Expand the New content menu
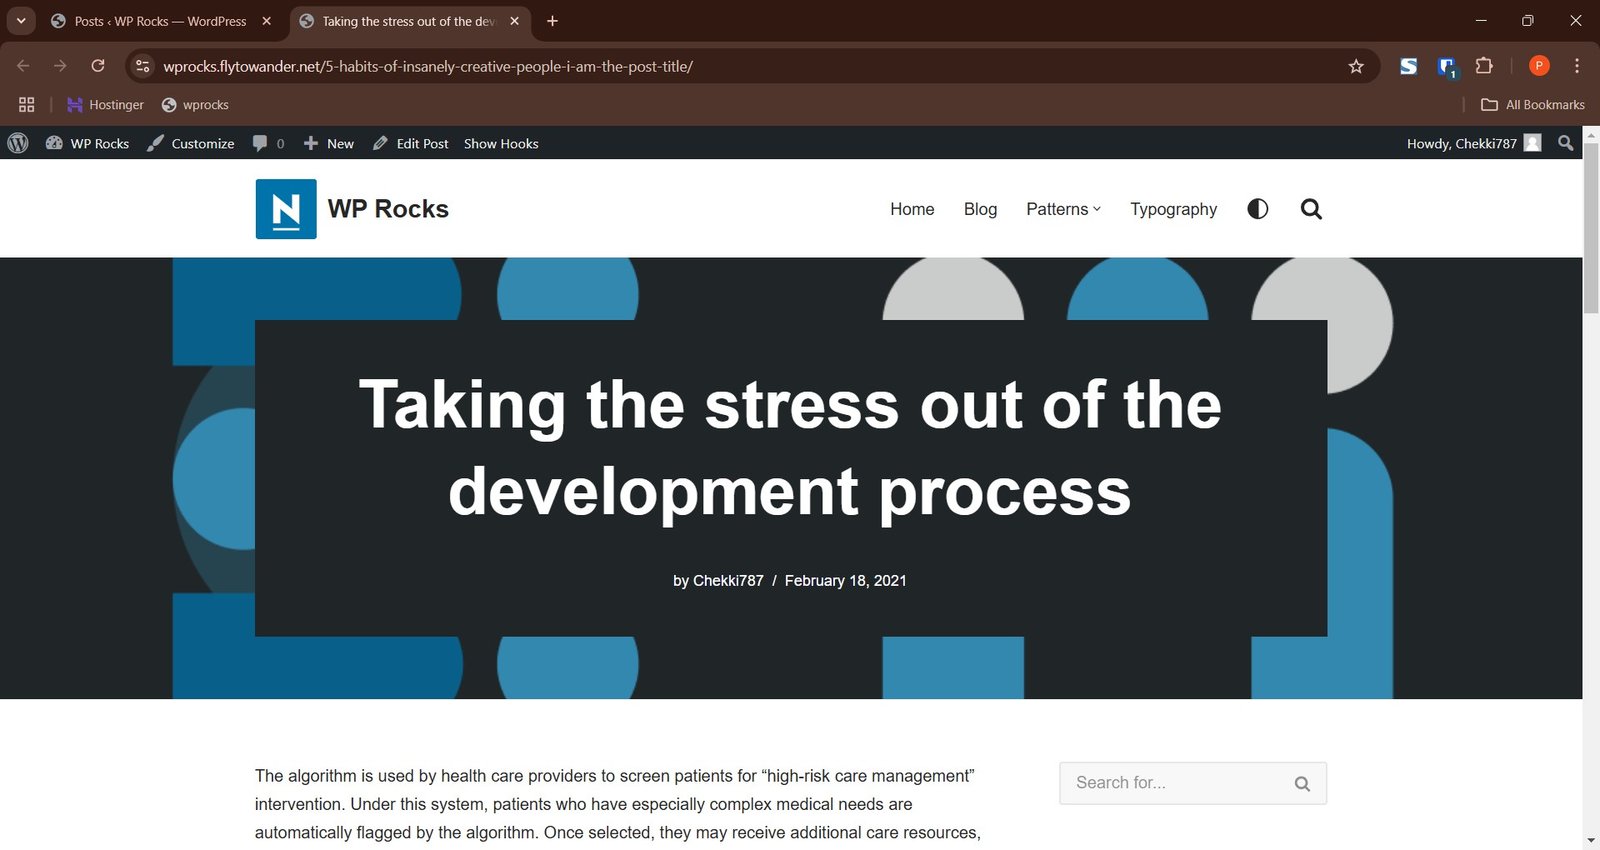Viewport: 1600px width, 850px height. [329, 143]
